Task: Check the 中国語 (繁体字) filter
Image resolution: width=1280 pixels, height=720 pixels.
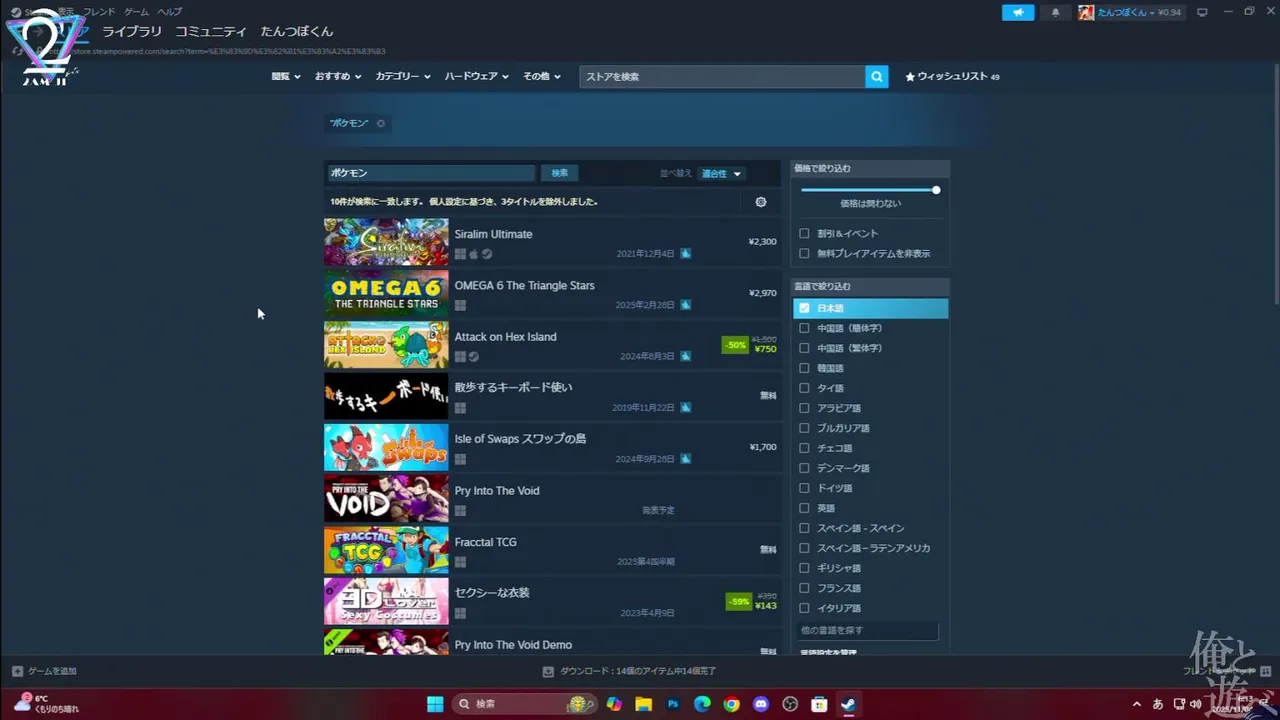Action: (x=804, y=348)
